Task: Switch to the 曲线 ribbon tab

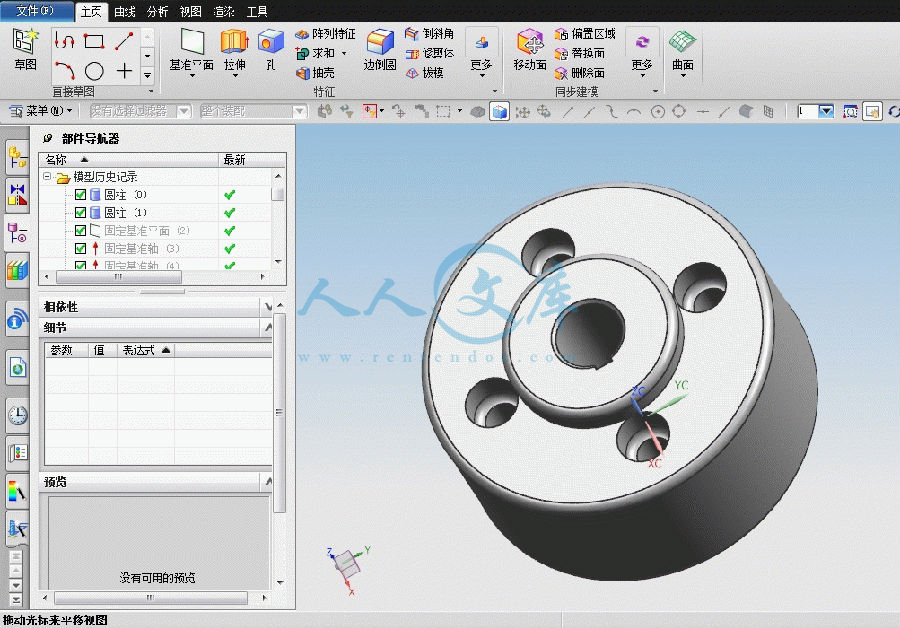Action: pos(125,11)
